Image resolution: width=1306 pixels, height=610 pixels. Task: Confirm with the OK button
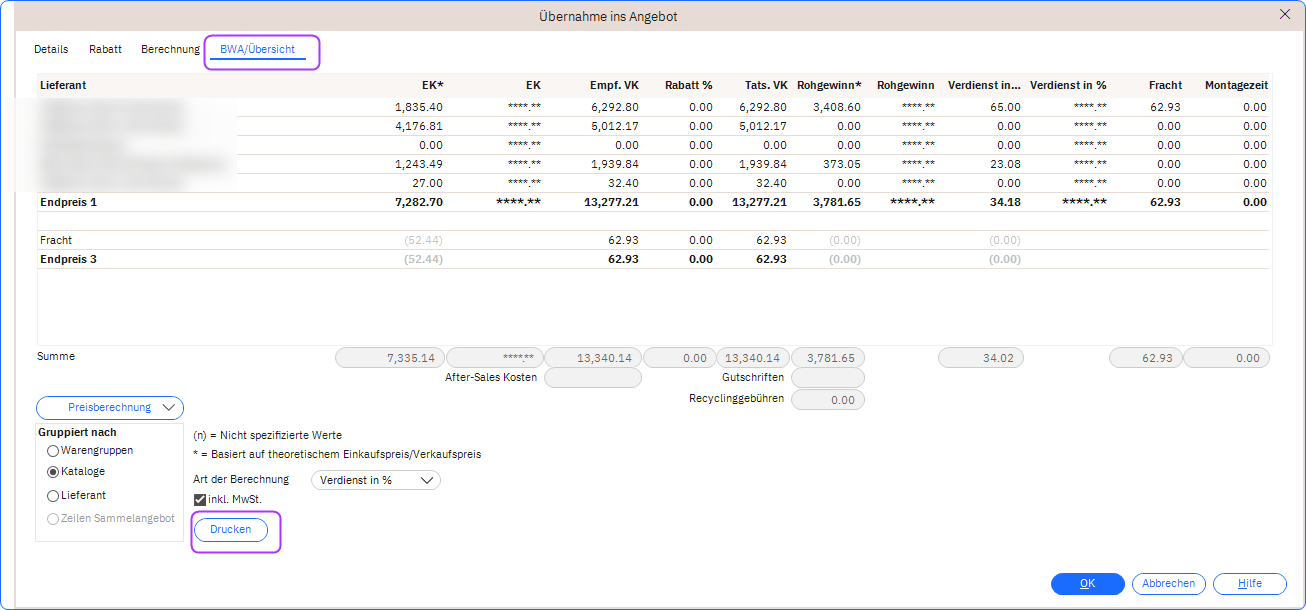pos(1087,584)
